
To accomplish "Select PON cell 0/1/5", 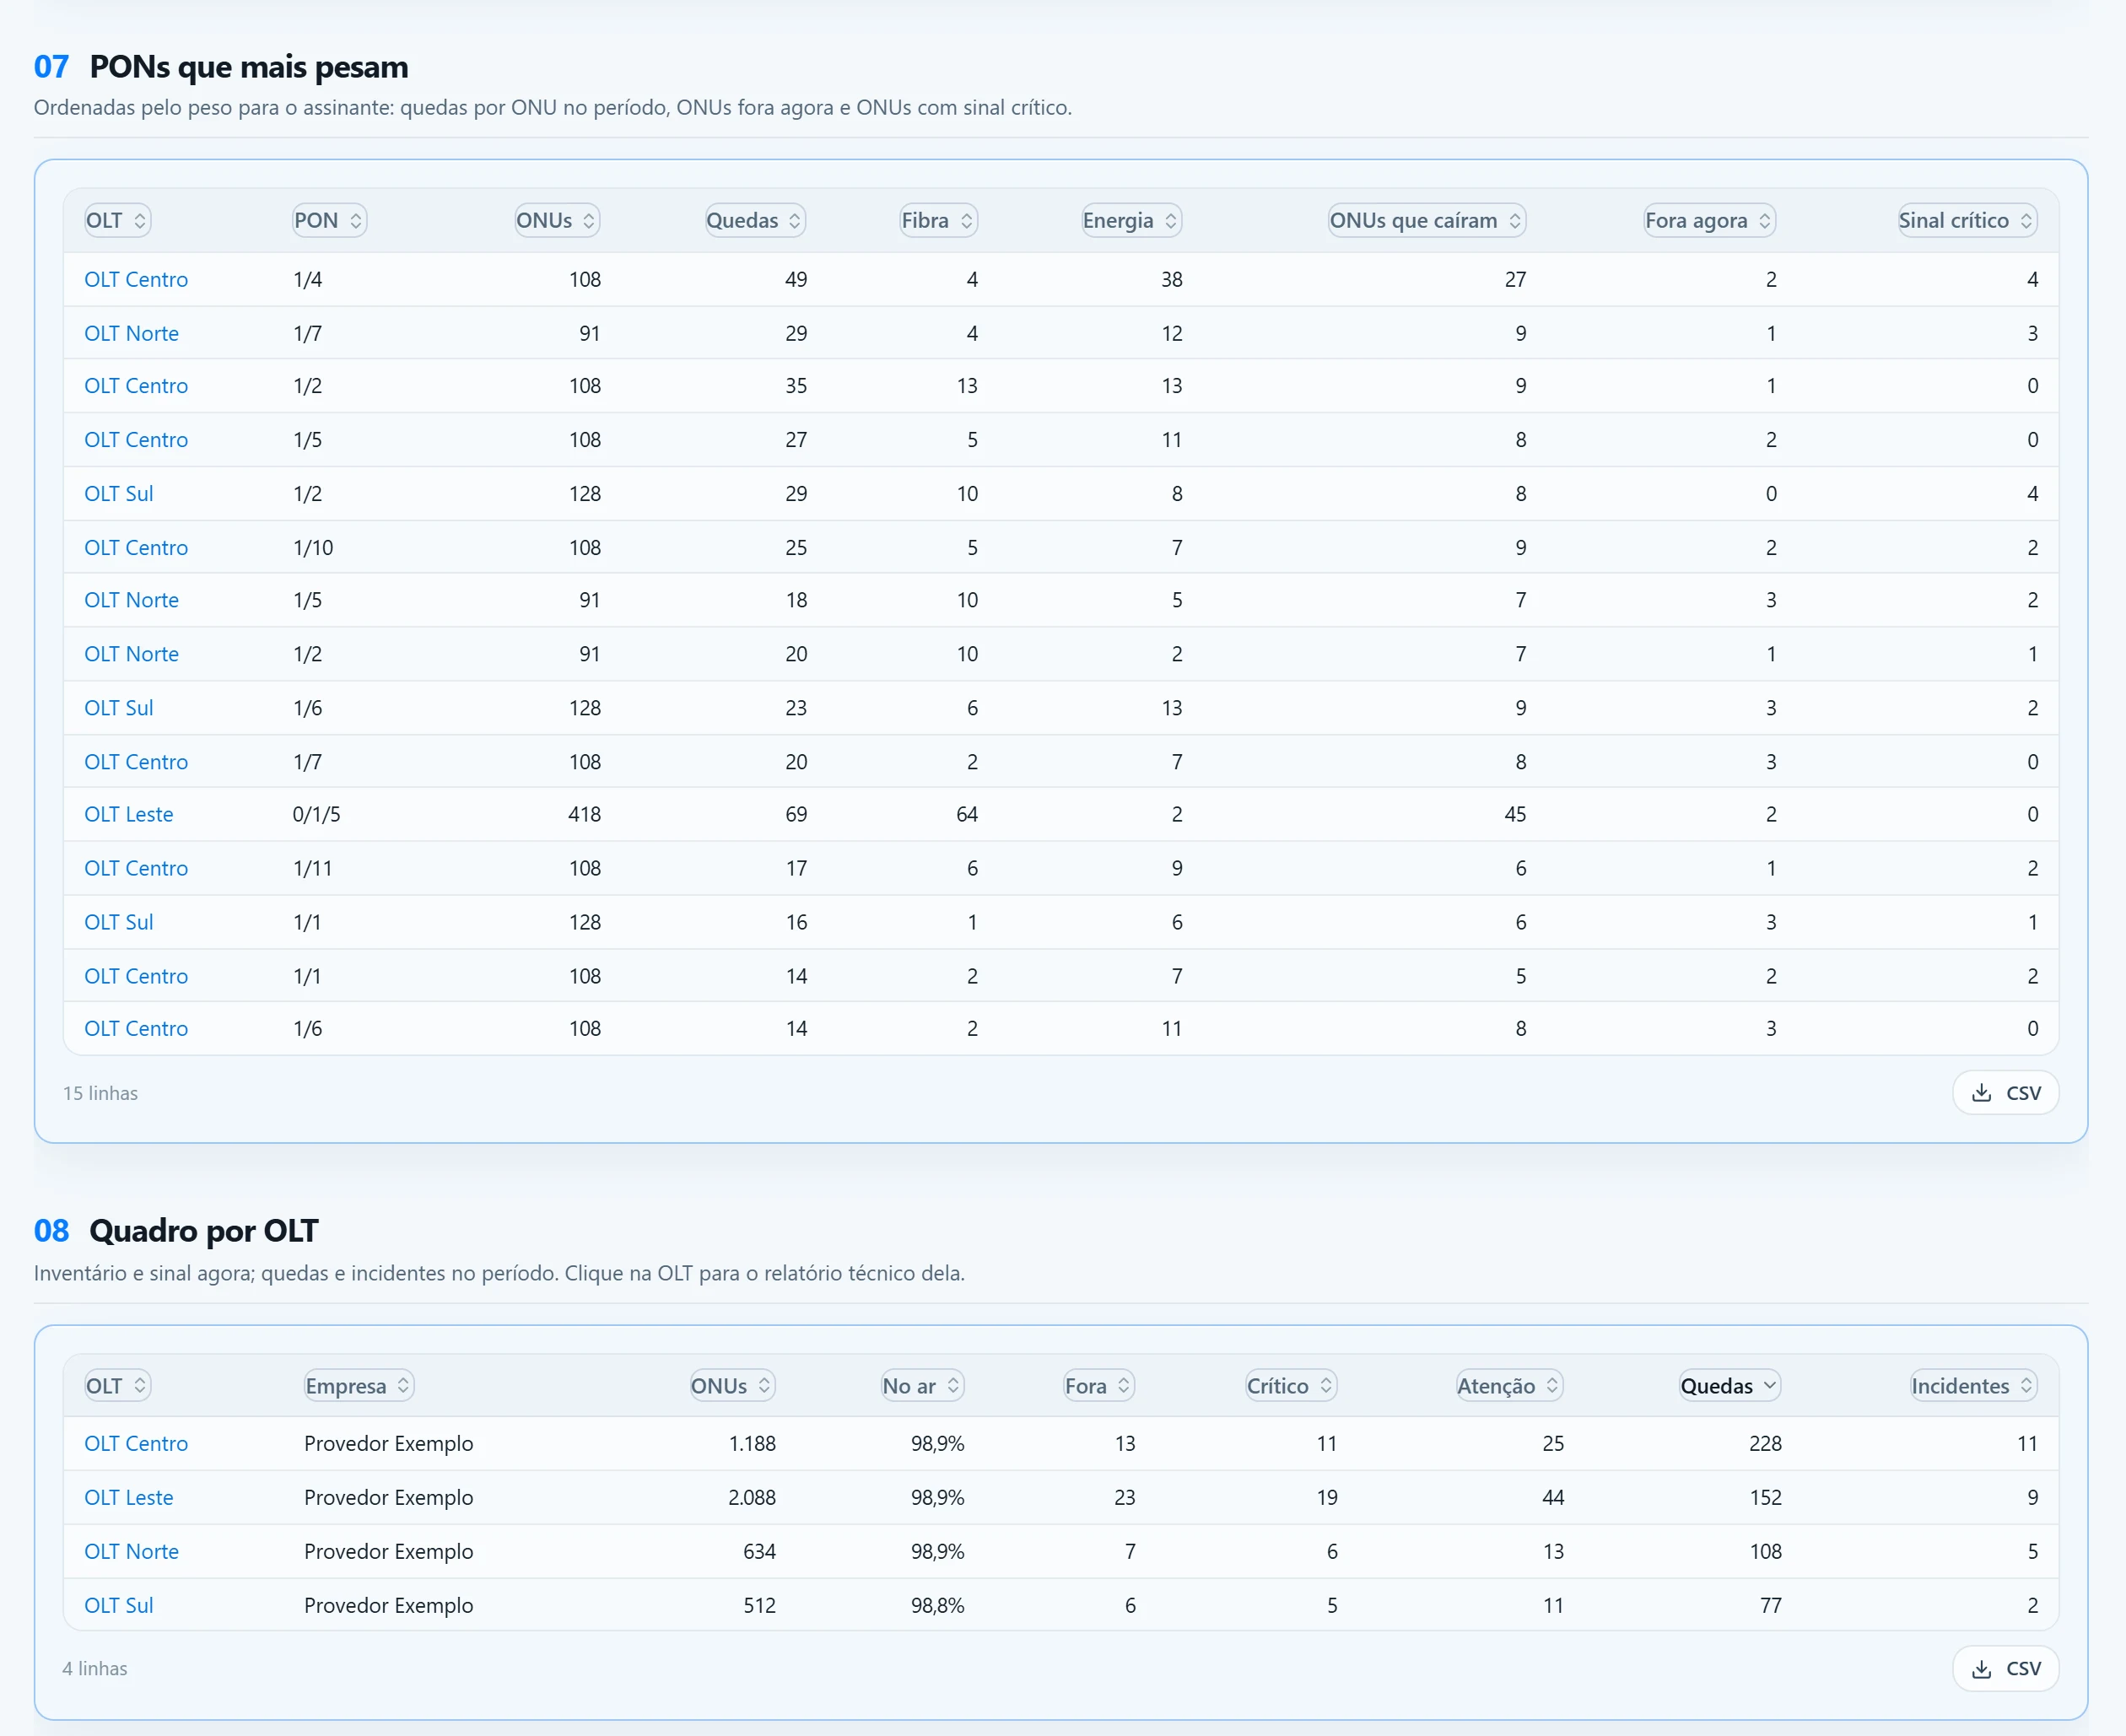I will [317, 815].
